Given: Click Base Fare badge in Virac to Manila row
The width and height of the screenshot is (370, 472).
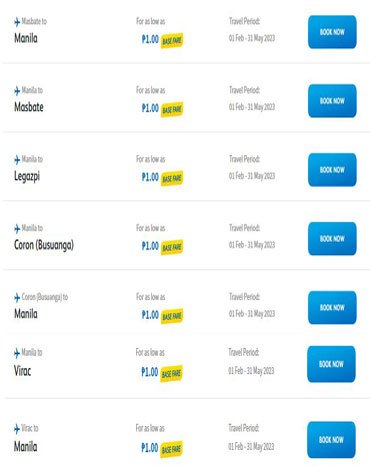Looking at the screenshot, I should pos(171,449).
